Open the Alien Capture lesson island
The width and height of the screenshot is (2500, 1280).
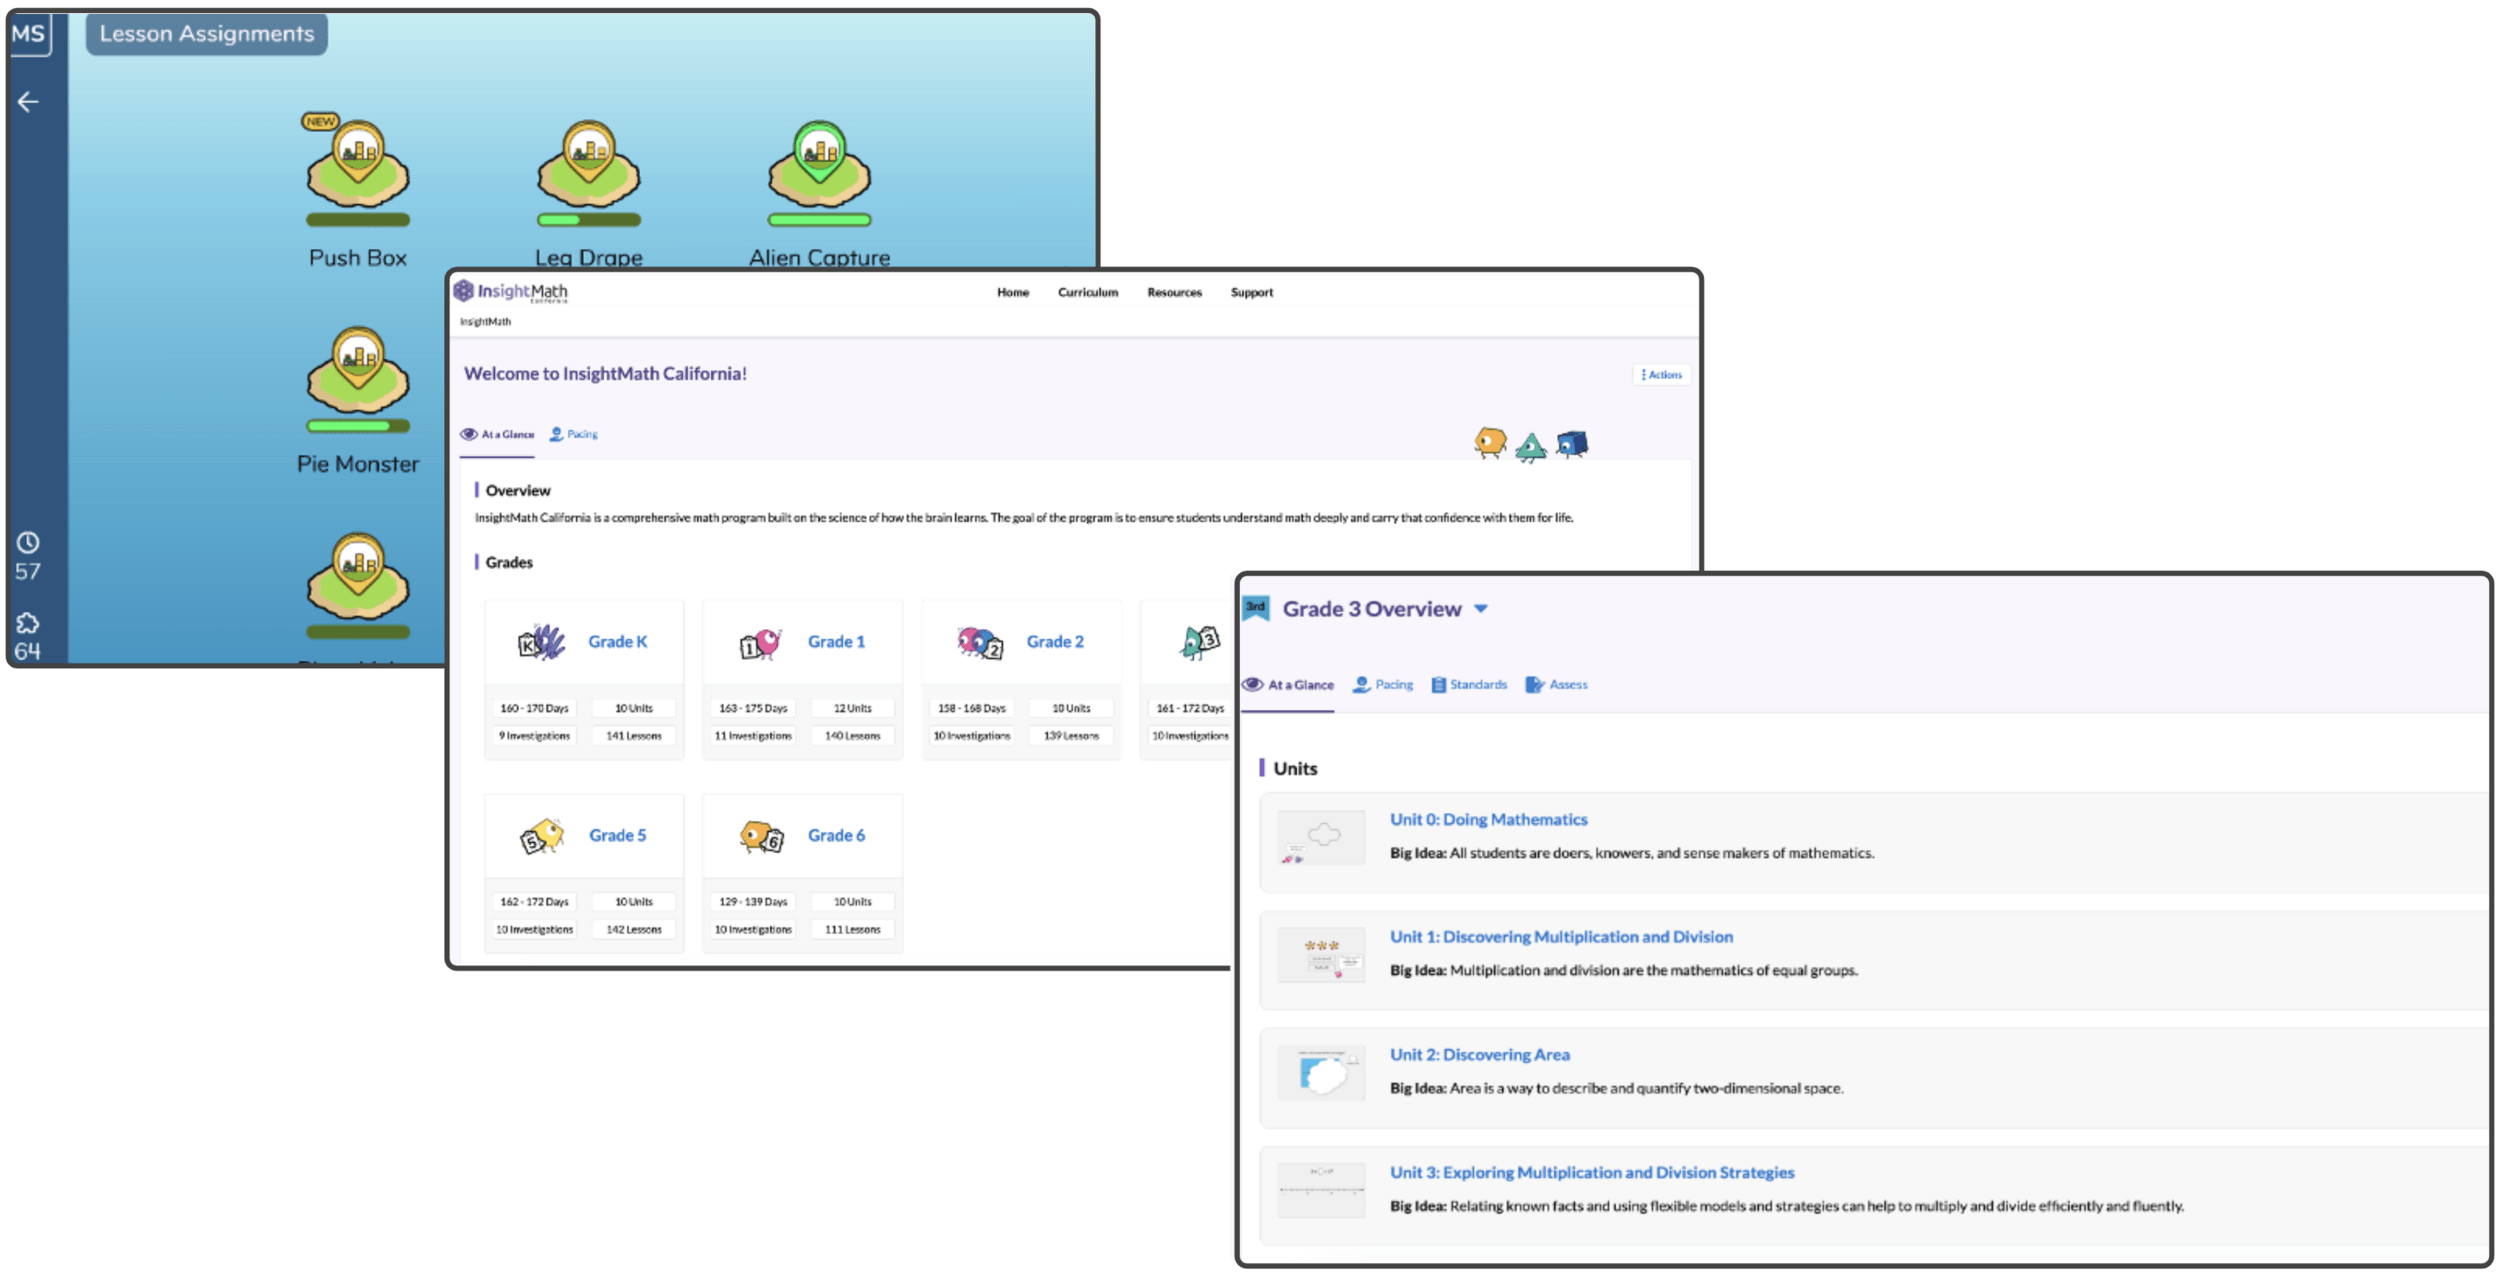tap(819, 168)
